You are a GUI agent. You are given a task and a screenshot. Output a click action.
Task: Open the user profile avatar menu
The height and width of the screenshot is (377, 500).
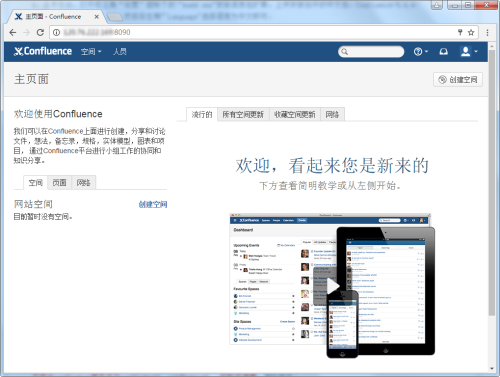point(469,52)
